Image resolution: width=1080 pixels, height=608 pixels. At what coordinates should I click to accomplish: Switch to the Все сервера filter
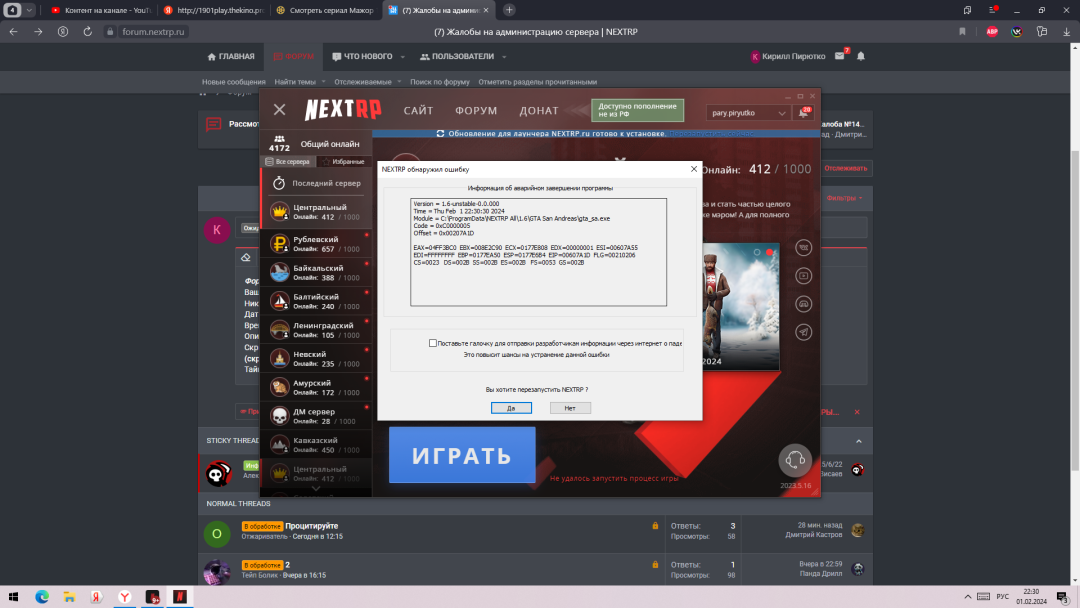(x=288, y=162)
